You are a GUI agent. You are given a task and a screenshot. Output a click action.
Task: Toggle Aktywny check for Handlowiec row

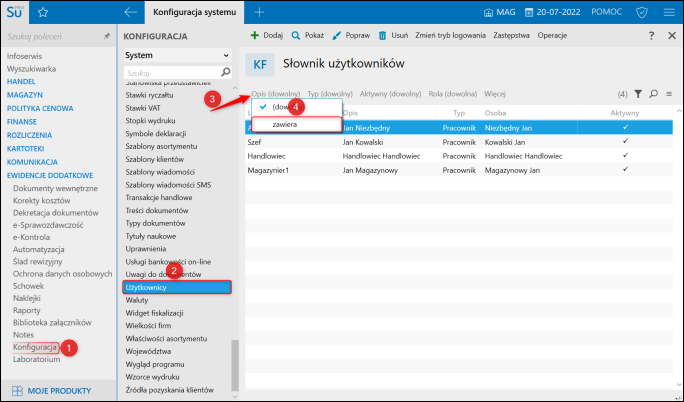[626, 155]
